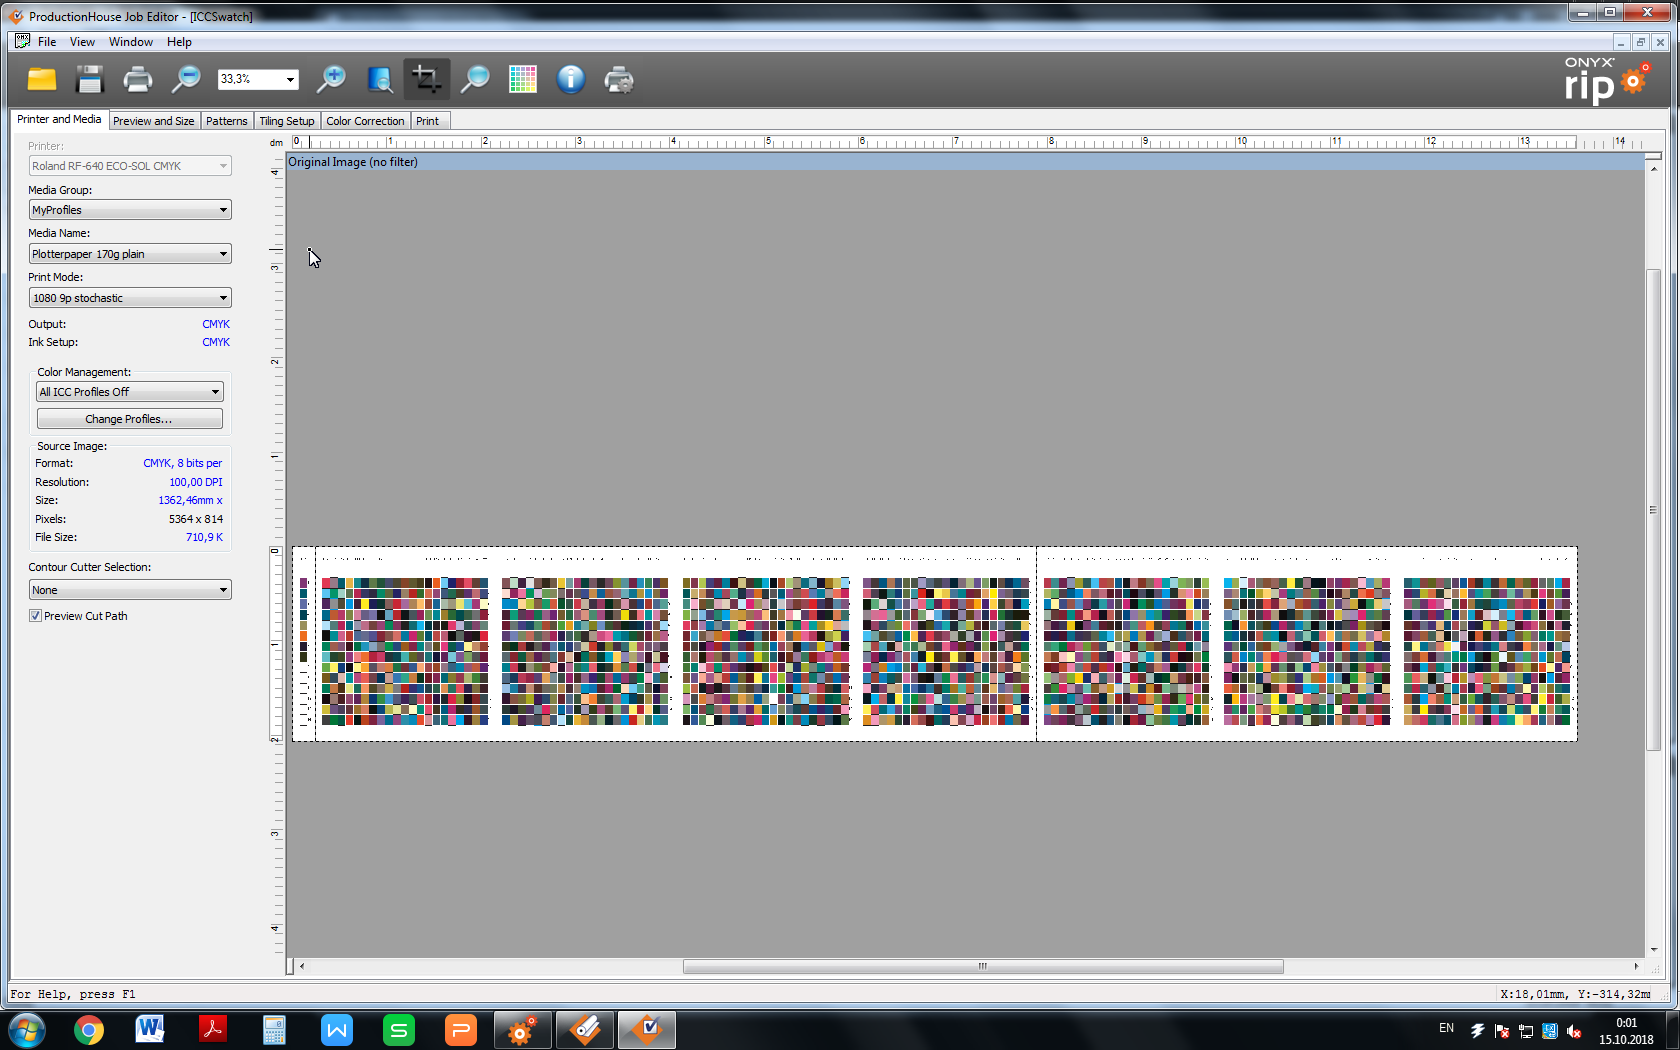This screenshot has height=1050, width=1680.
Task: Activate the Crop tool
Action: point(427,79)
